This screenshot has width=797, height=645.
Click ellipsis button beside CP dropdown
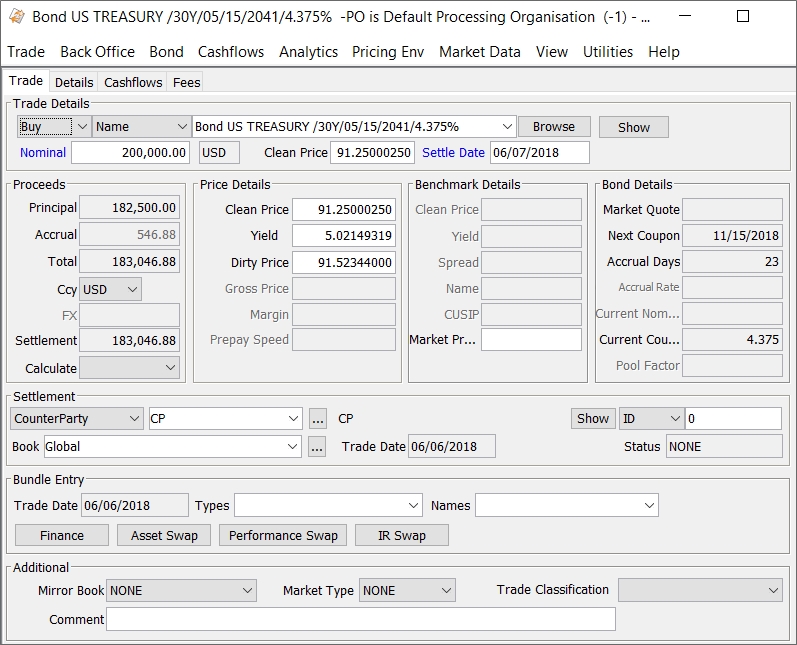point(318,419)
